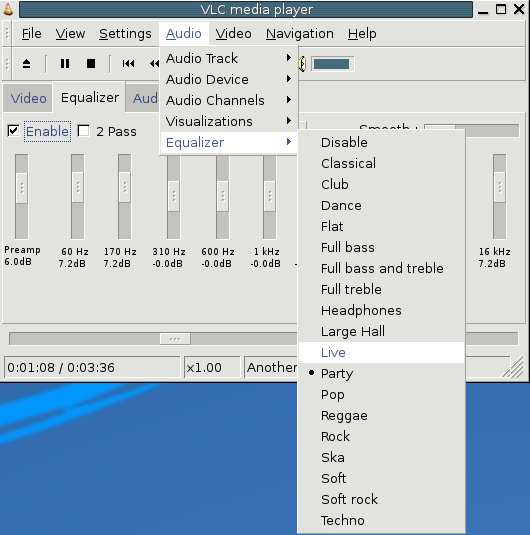Viewport: 530px width, 535px height.
Task: Pause playback with the pause icon
Action: click(x=65, y=63)
